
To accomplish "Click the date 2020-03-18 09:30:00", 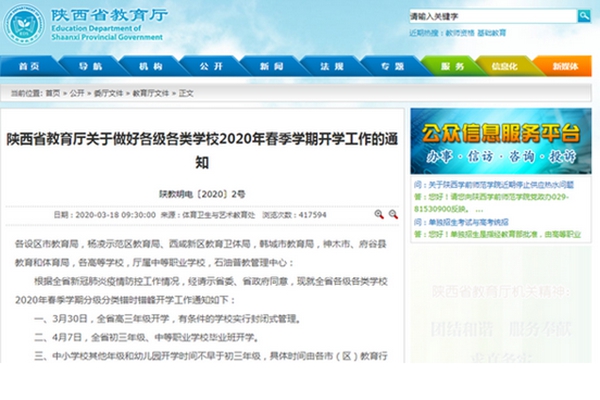I will (116, 215).
